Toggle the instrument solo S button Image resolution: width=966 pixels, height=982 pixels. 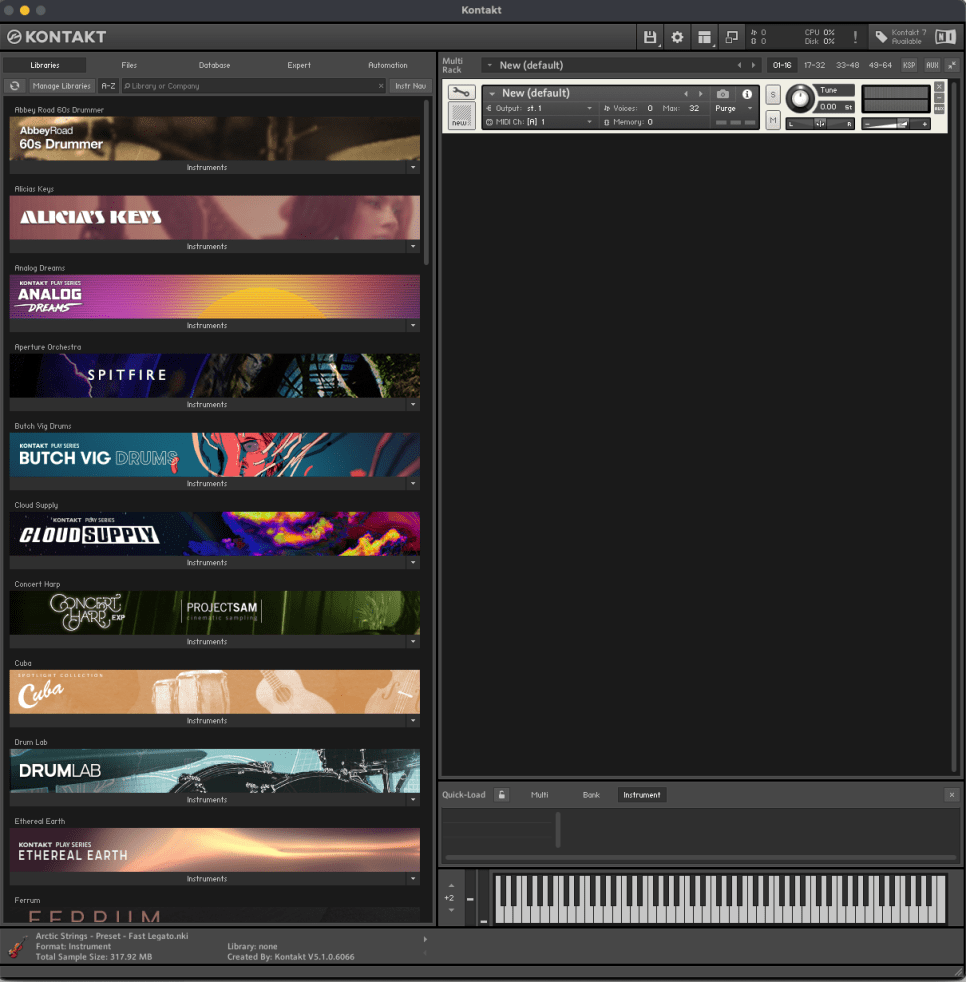[x=773, y=95]
